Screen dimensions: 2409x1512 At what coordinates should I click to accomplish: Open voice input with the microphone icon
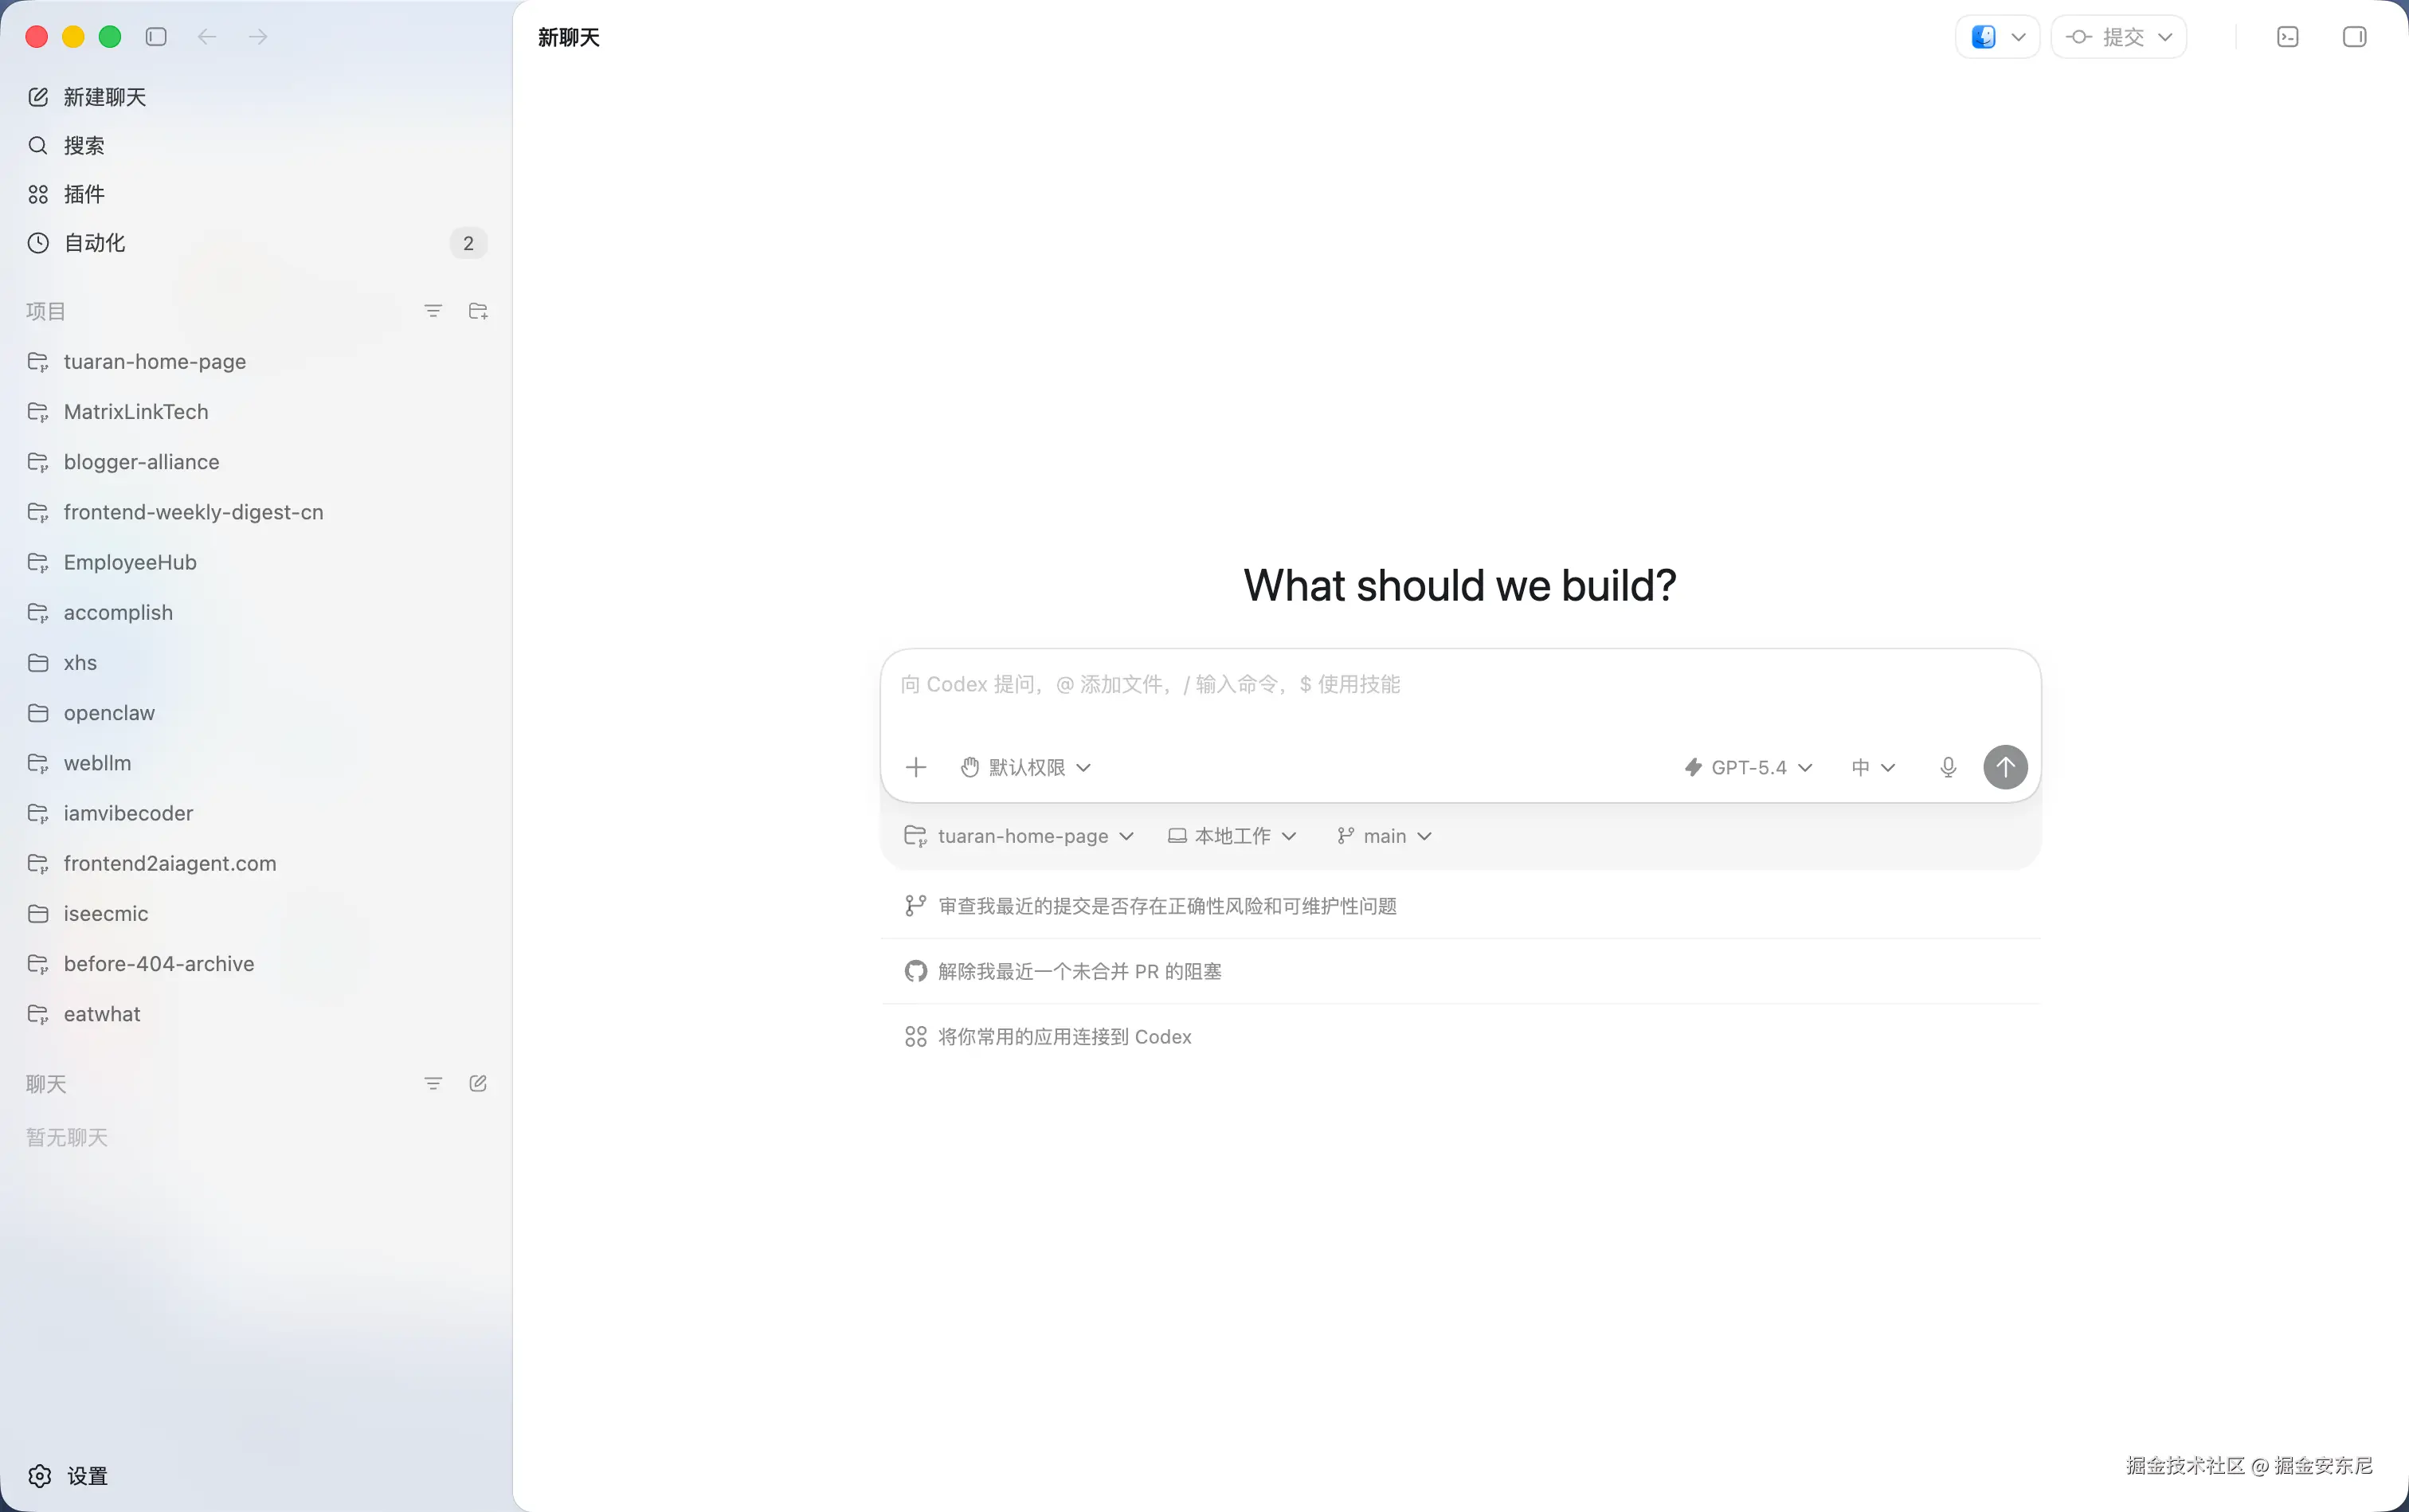[x=1946, y=767]
